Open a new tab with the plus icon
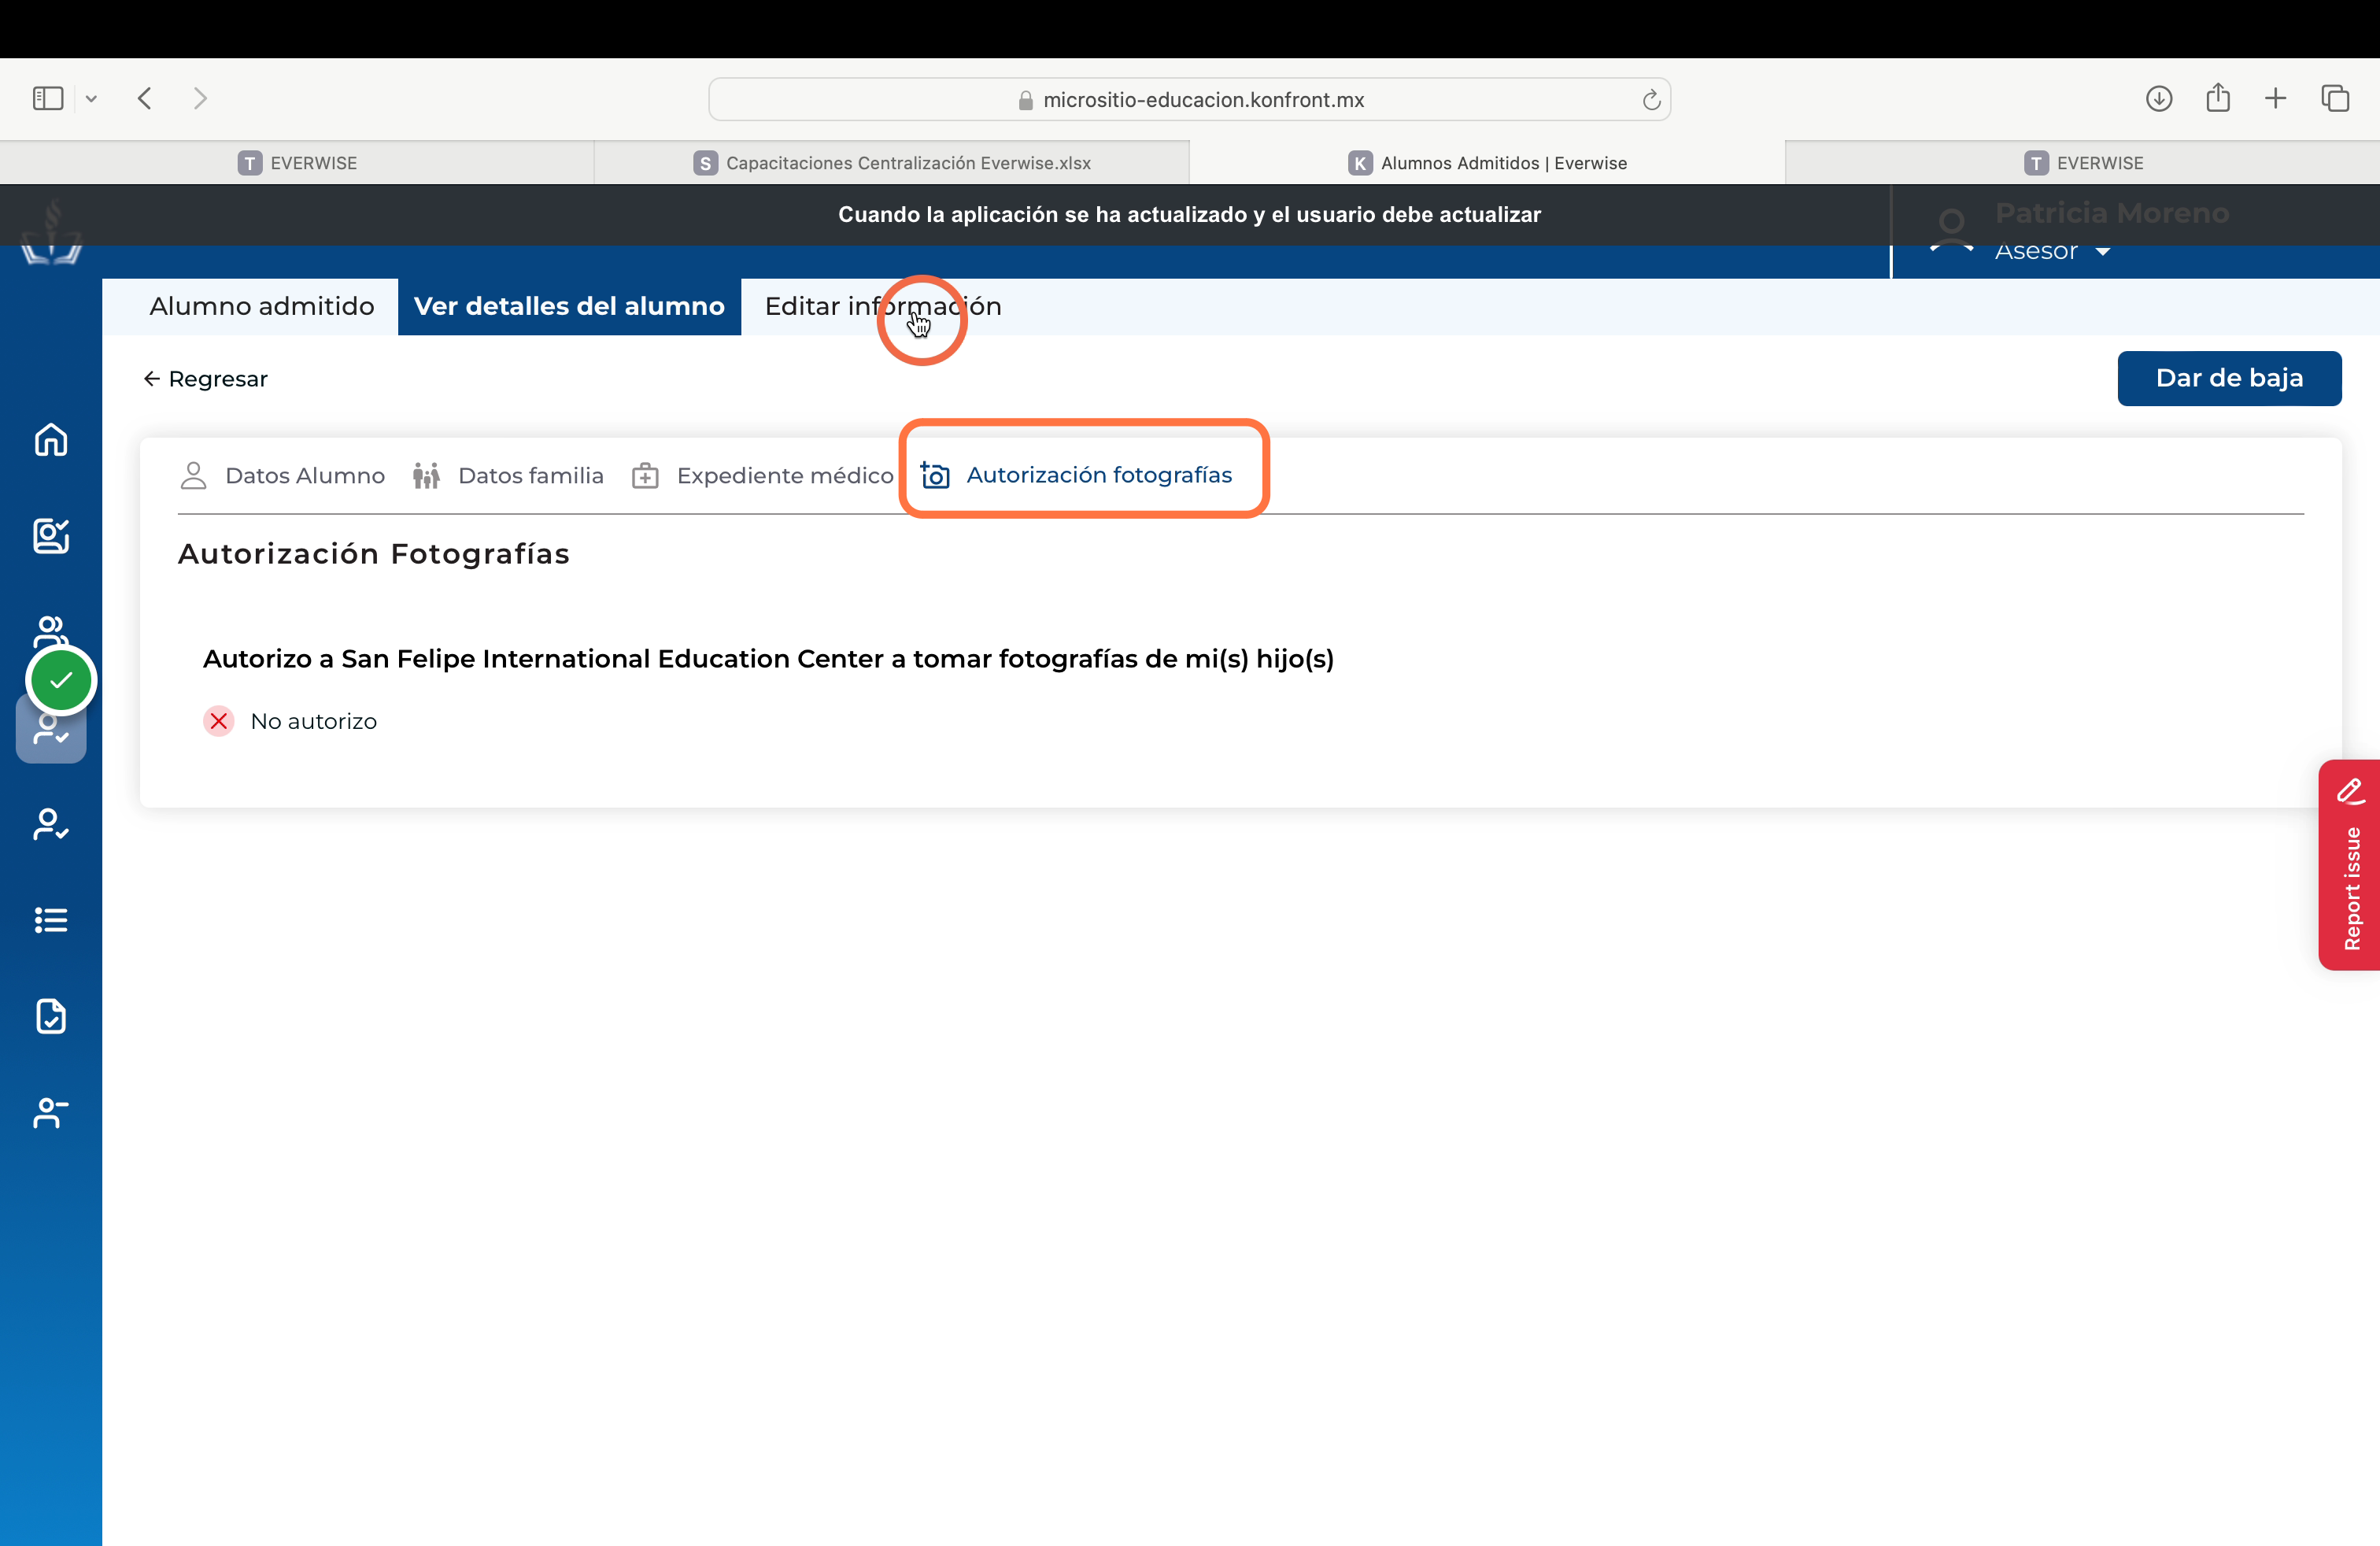Screen dimensions: 2380x1546 [2276, 98]
